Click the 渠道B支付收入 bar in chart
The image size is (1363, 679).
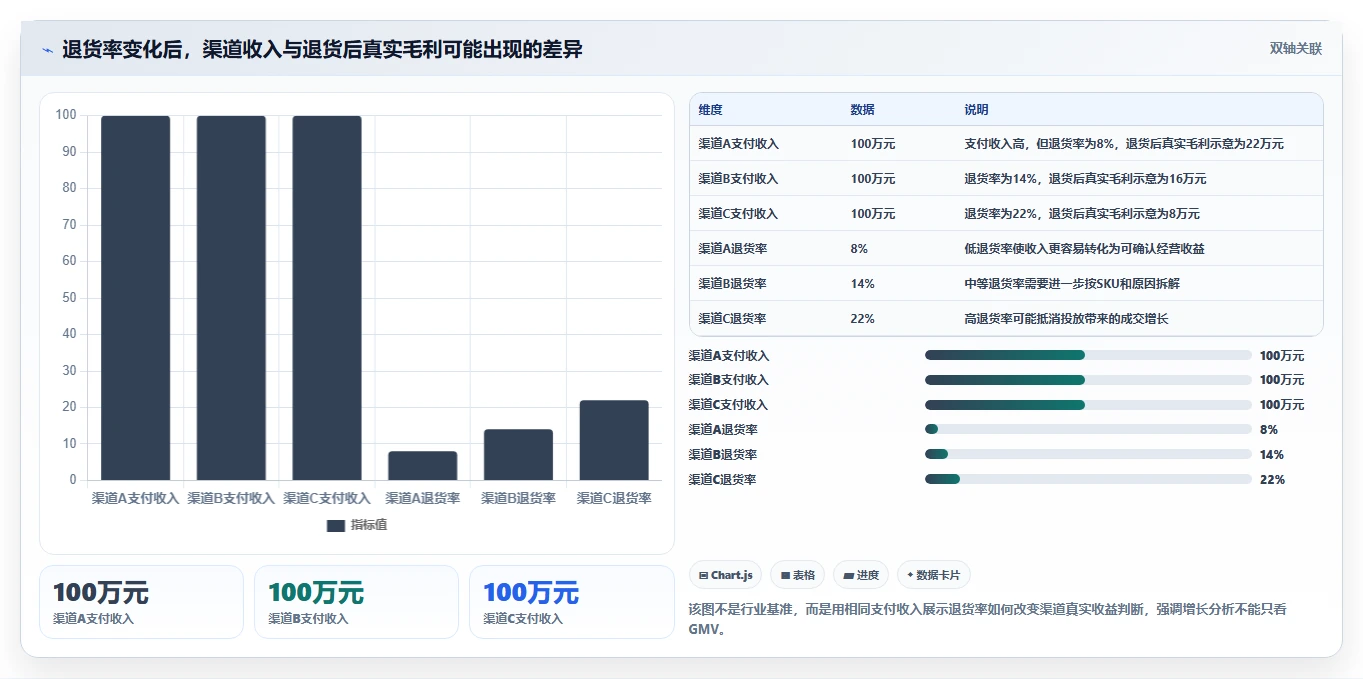pyautogui.click(x=231, y=298)
